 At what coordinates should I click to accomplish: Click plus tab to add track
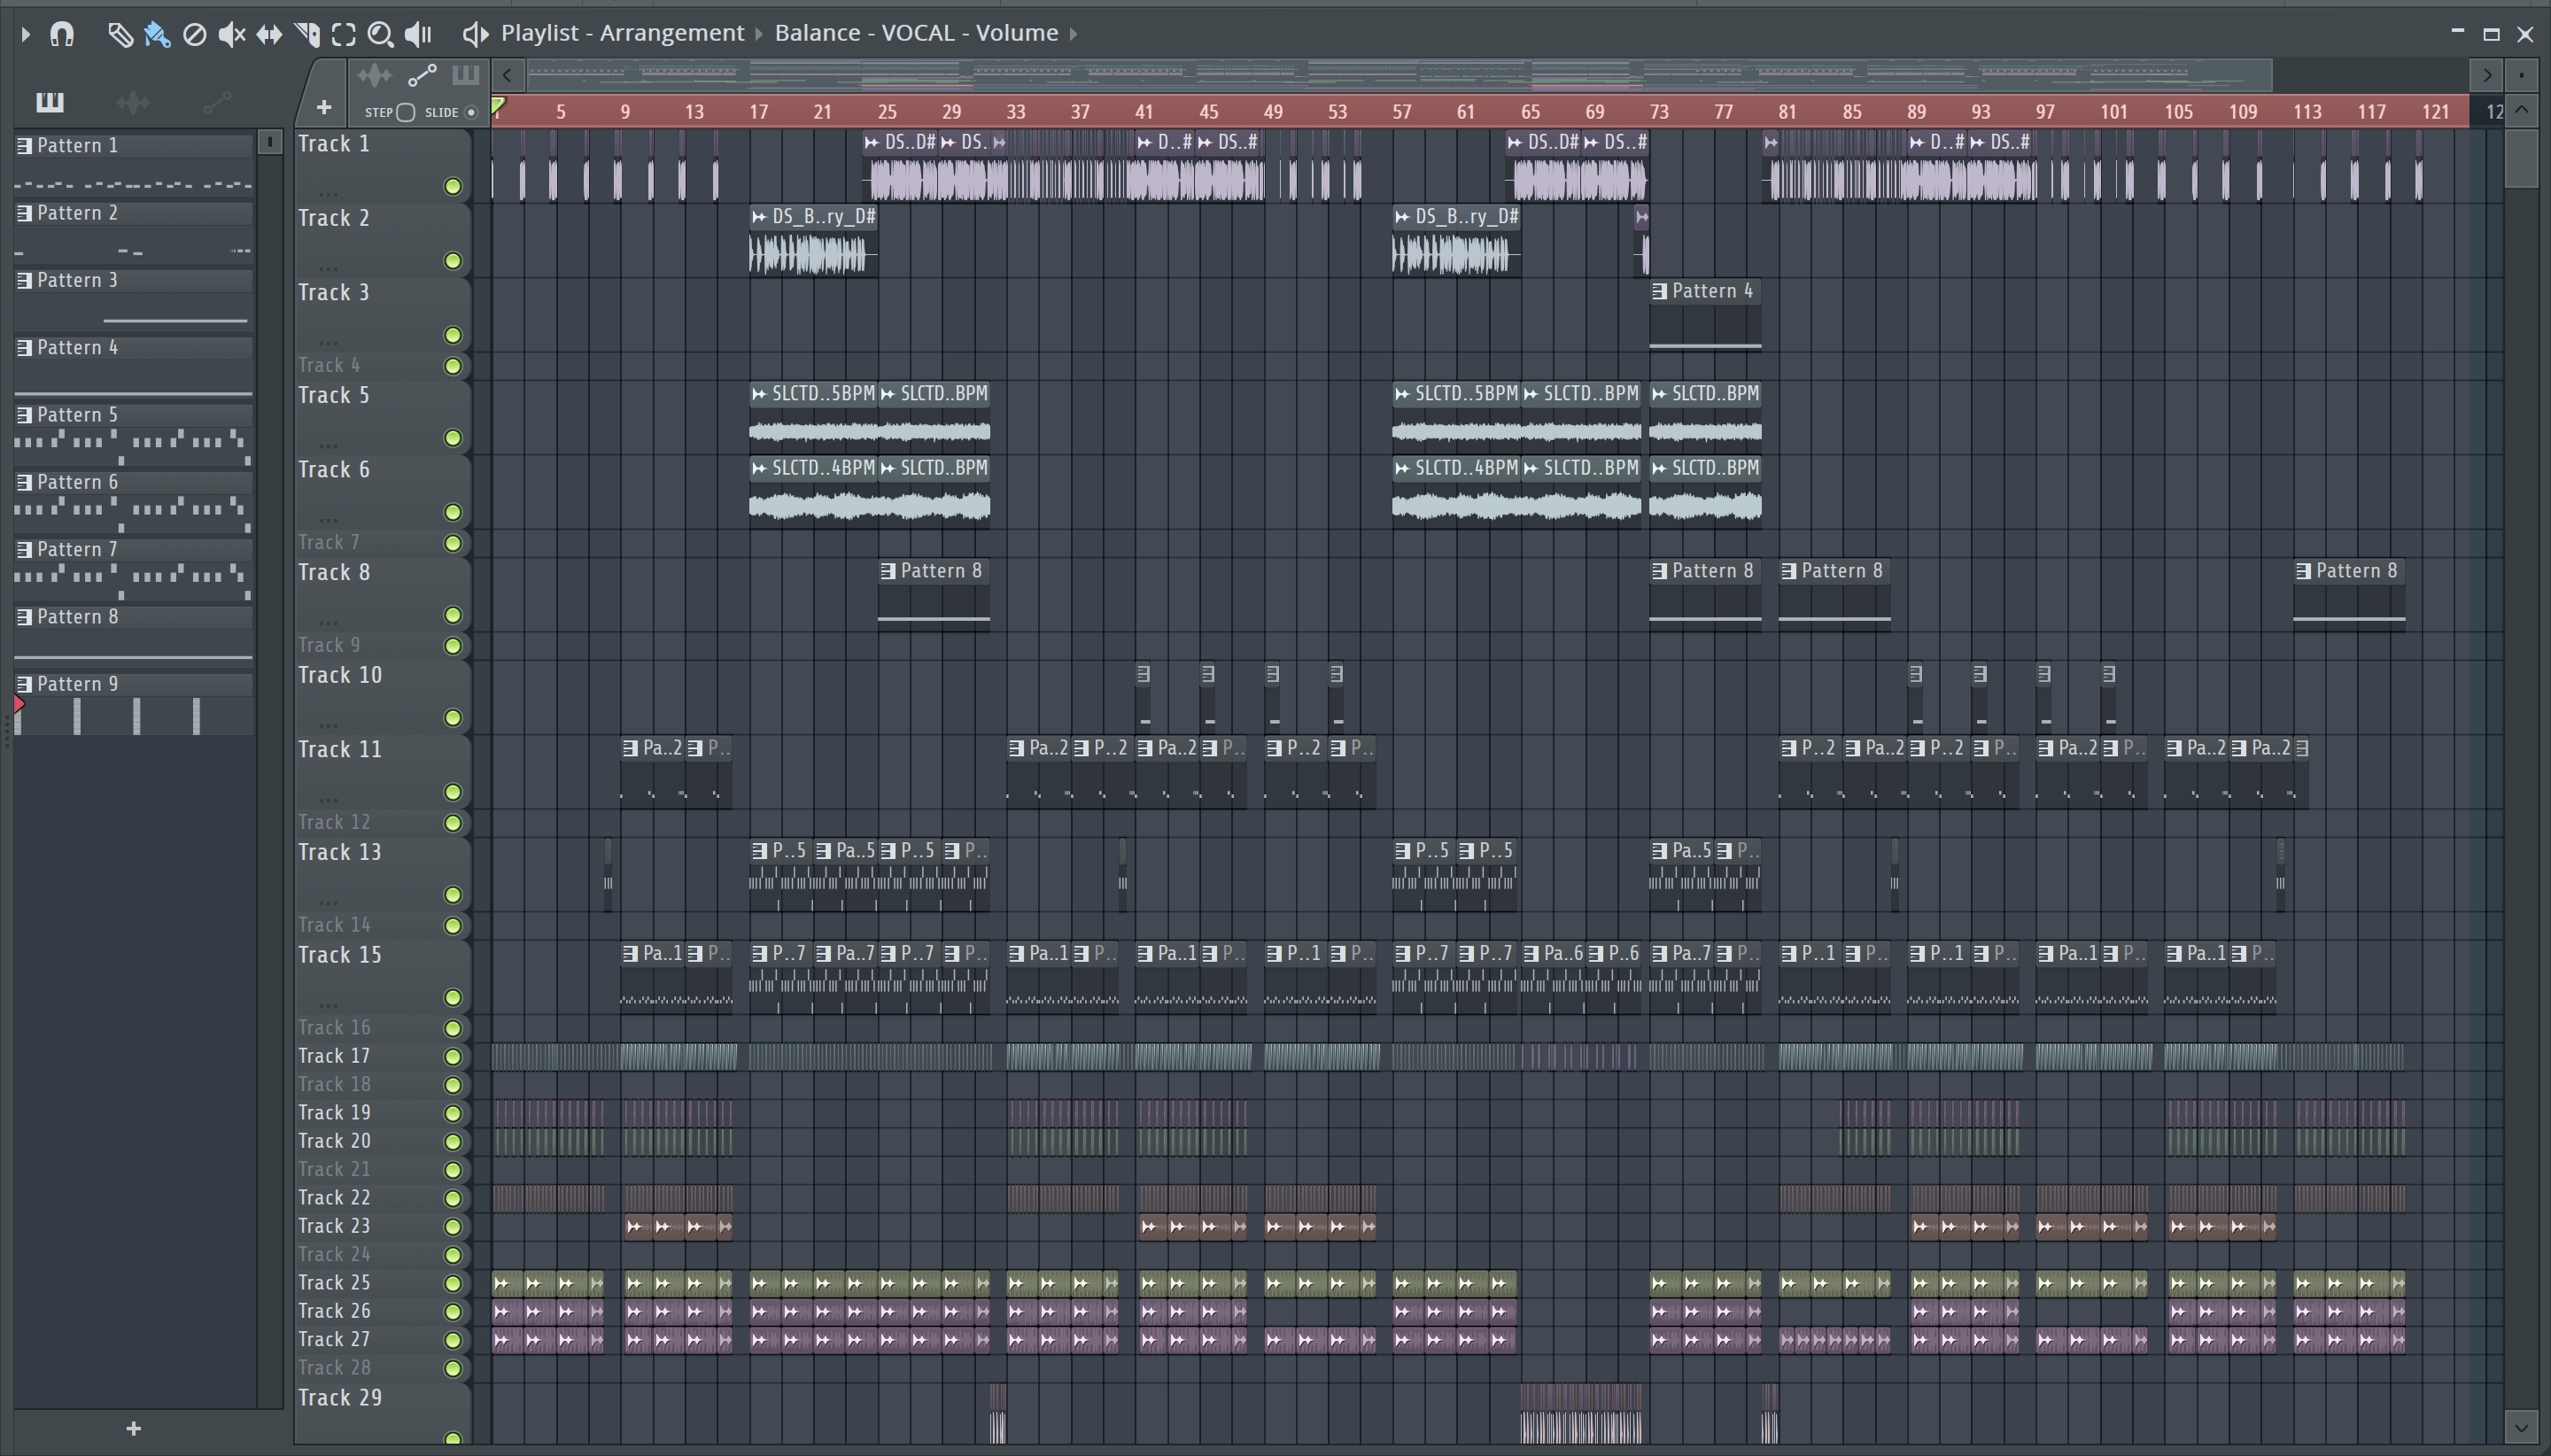coord(323,107)
